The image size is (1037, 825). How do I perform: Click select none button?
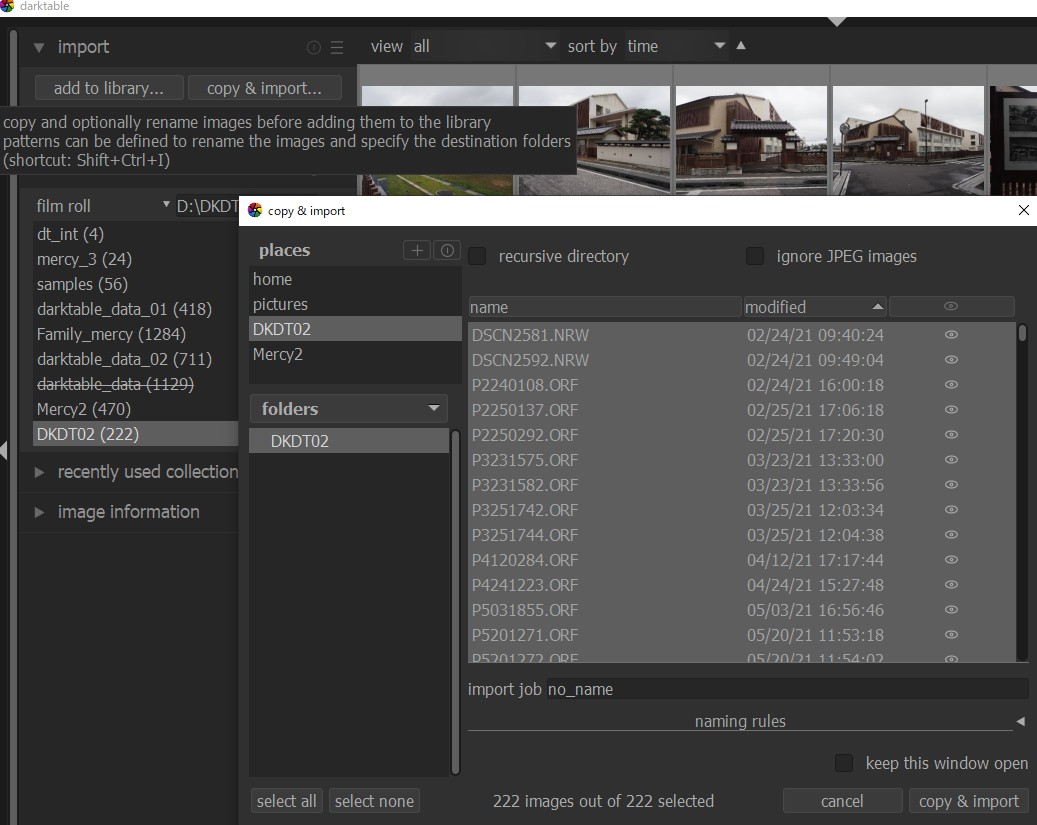pyautogui.click(x=374, y=801)
